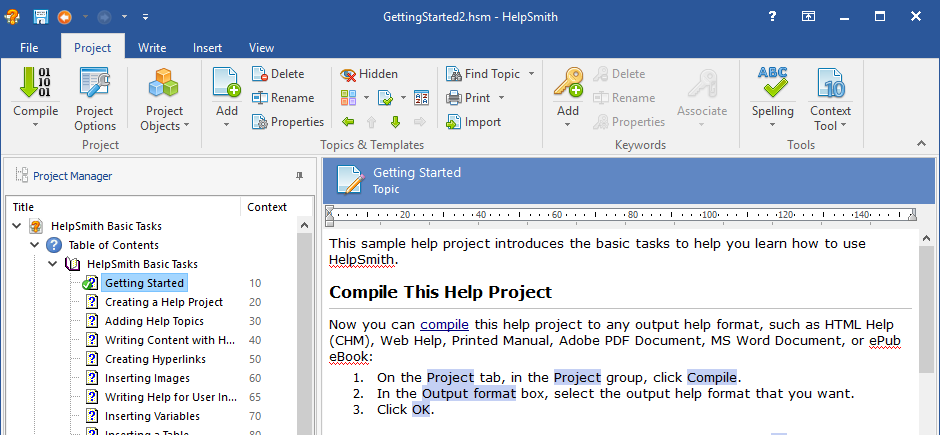Toggle ribbon display options button
The image size is (940, 435).
click(808, 17)
